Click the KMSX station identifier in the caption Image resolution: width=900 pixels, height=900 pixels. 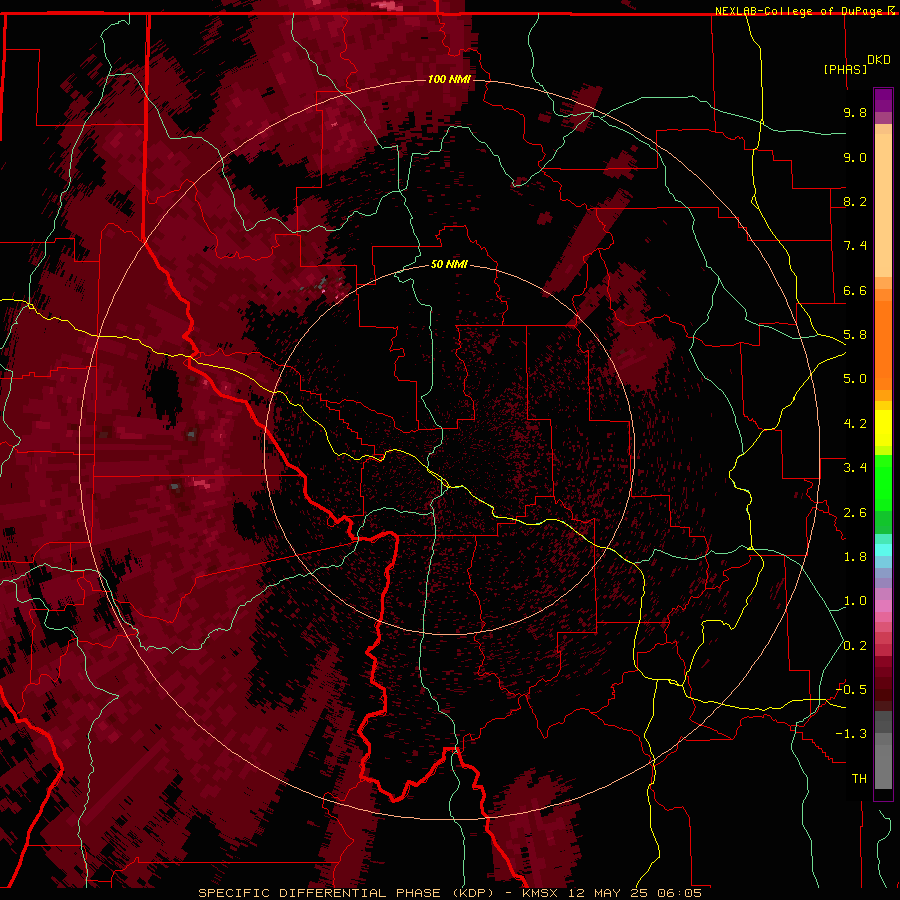point(542,893)
